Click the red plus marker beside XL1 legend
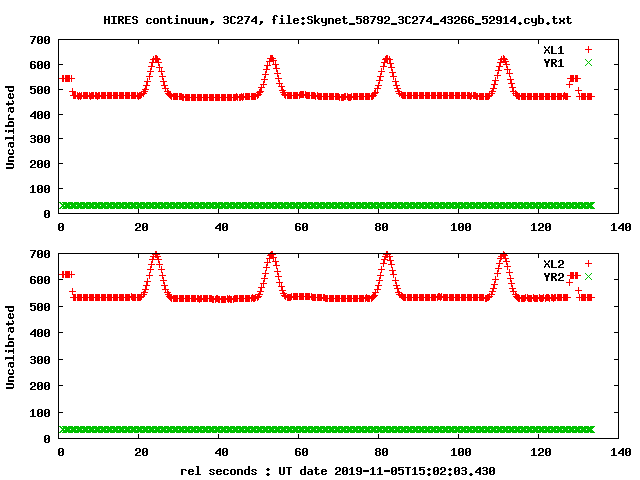 [588, 50]
